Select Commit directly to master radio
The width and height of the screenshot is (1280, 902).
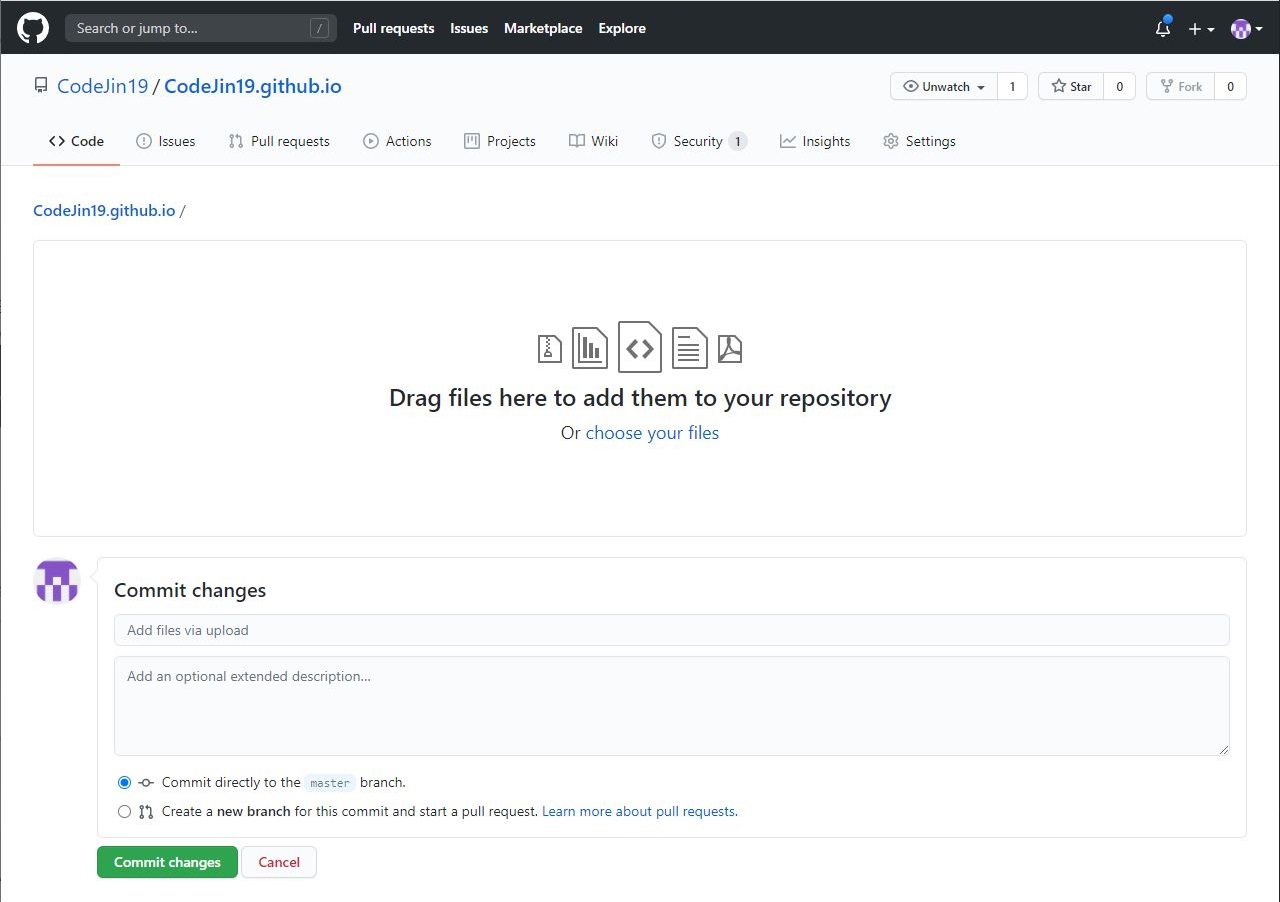coord(124,783)
